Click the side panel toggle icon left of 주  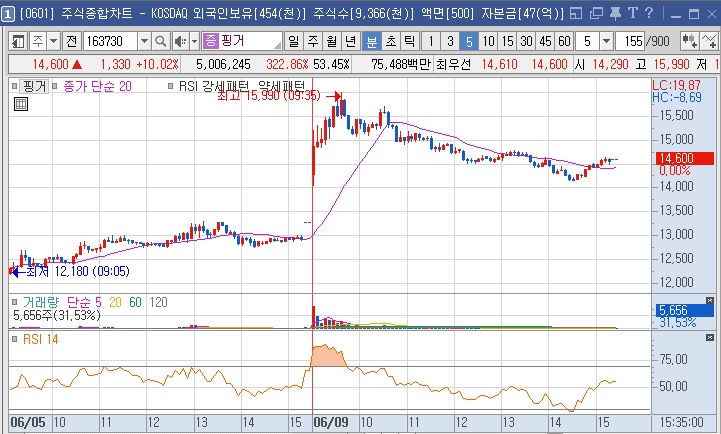18,41
